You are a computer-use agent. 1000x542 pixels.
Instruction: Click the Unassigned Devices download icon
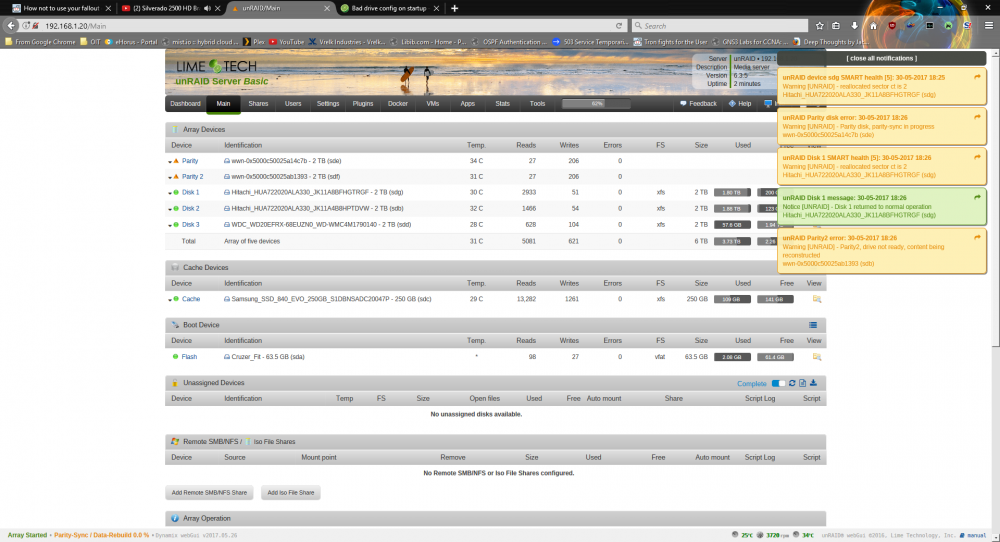pyautogui.click(x=813, y=383)
